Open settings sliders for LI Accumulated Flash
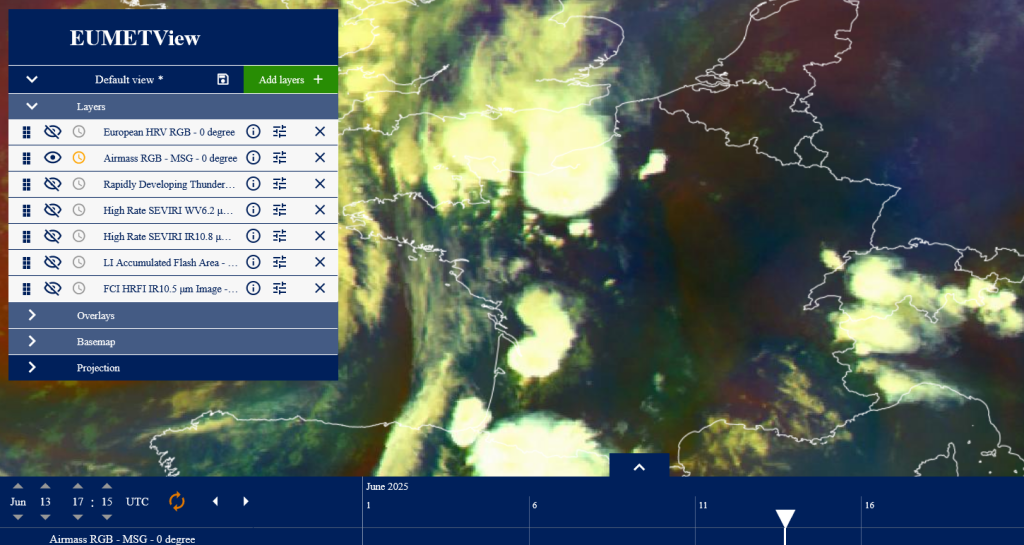1024x545 pixels. 280,262
